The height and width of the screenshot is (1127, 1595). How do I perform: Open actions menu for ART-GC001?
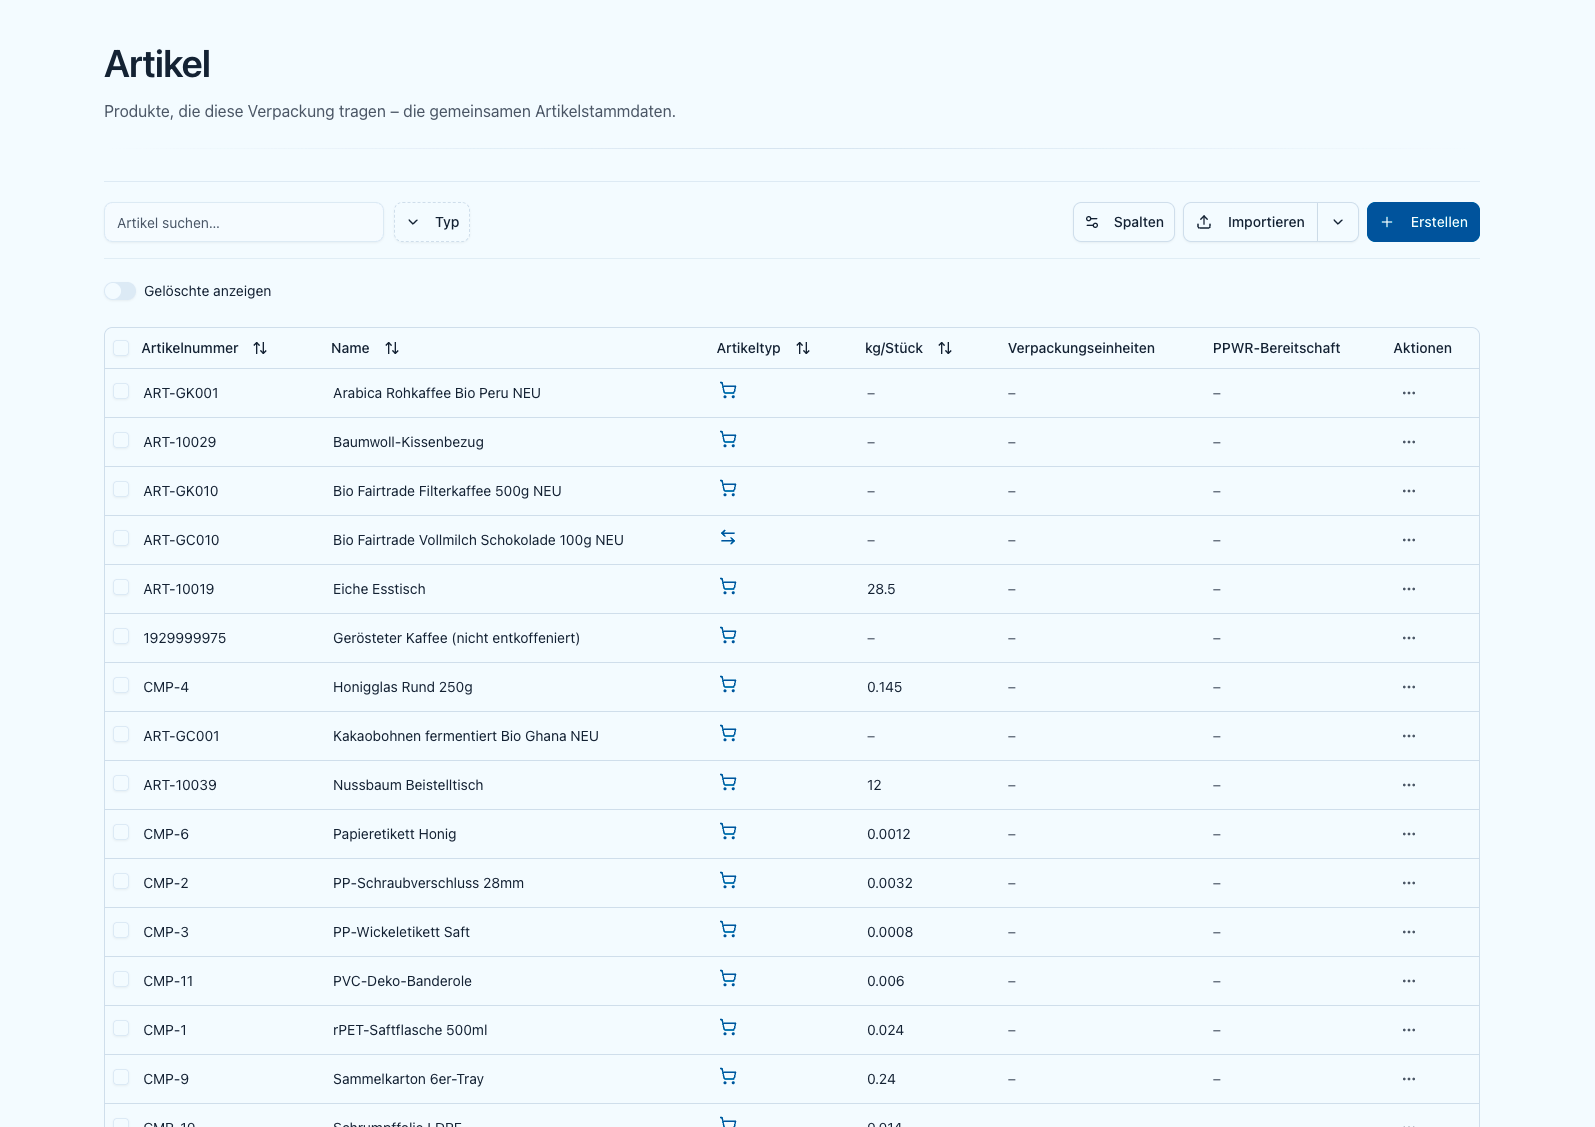(x=1409, y=736)
